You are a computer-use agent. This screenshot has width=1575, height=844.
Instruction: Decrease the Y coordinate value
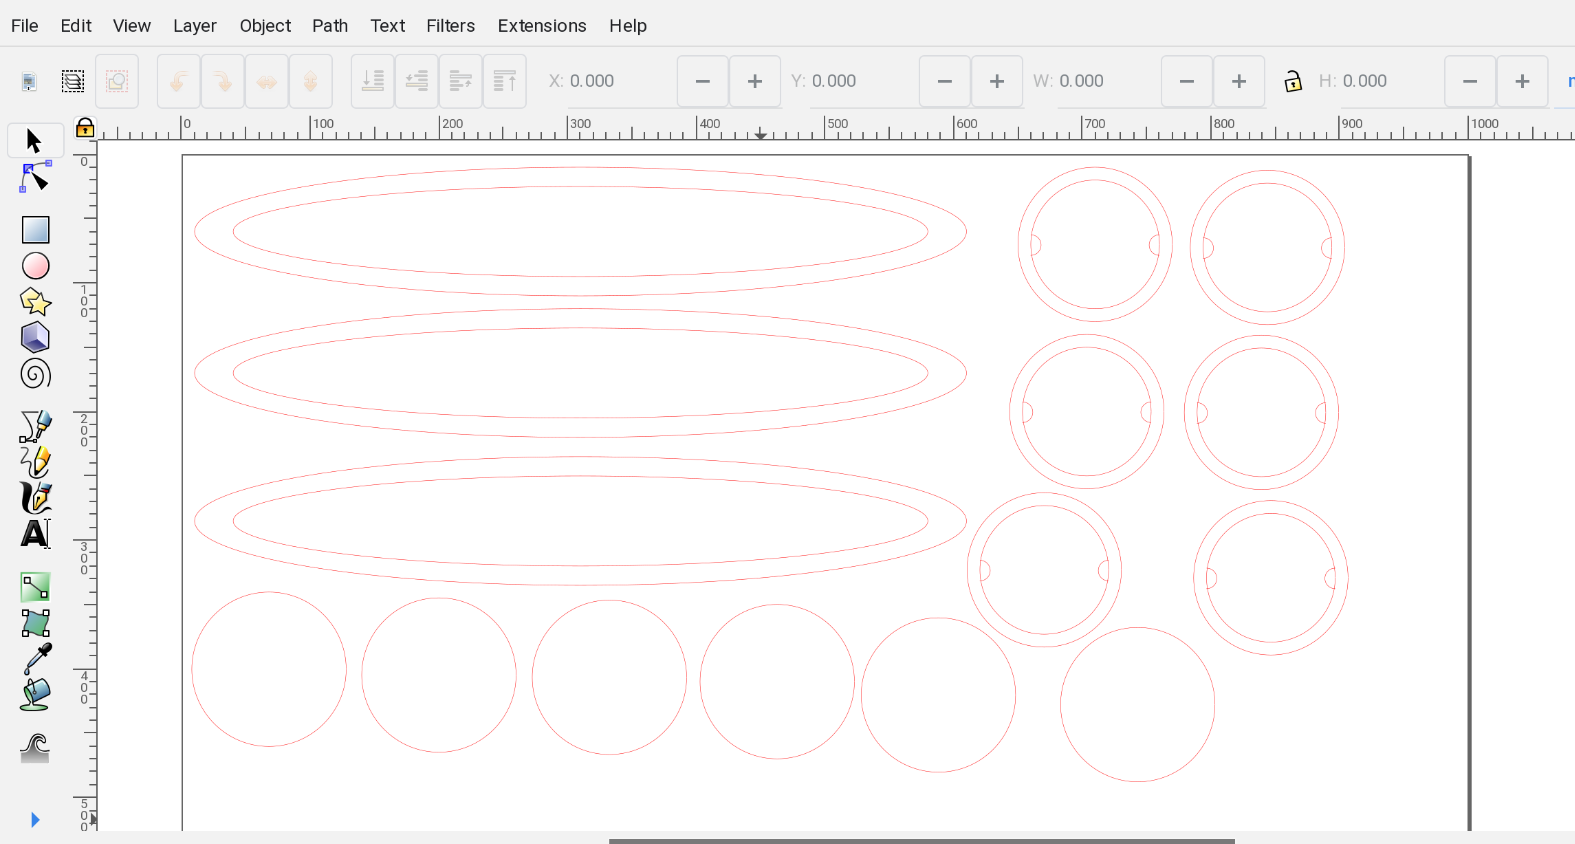point(945,81)
